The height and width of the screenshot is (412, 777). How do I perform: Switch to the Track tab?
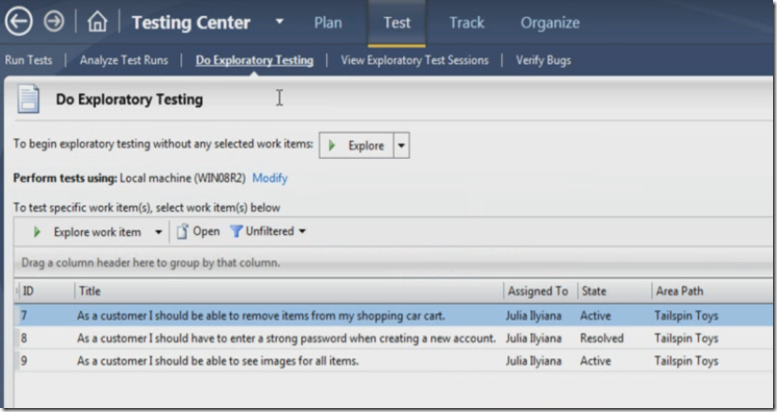click(467, 23)
